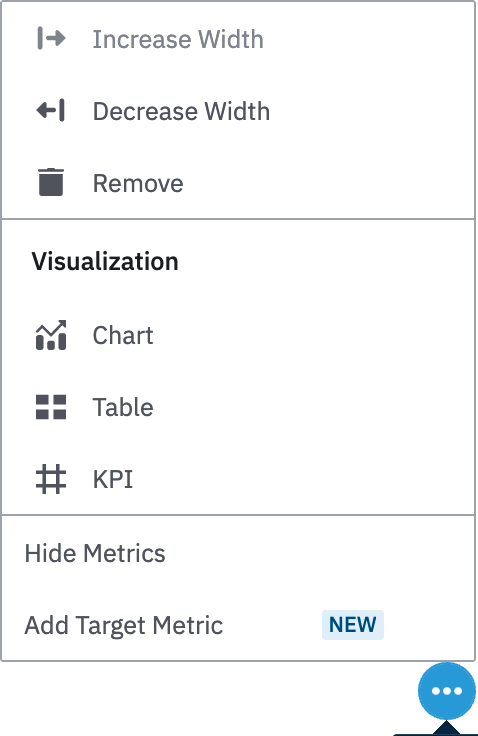Image resolution: width=478 pixels, height=736 pixels.
Task: Open the blue ellipsis options button
Action: coord(447,691)
